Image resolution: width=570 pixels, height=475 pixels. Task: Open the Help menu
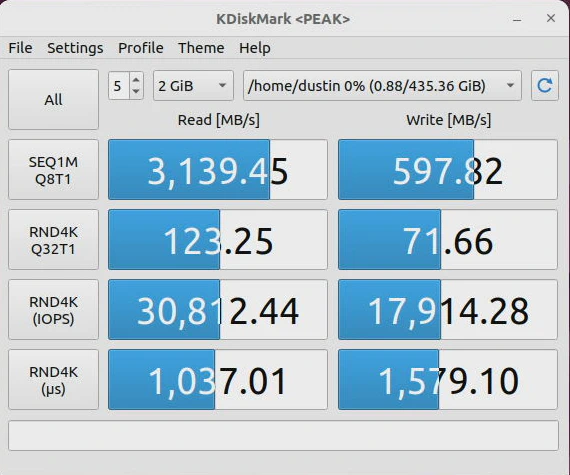pos(254,48)
